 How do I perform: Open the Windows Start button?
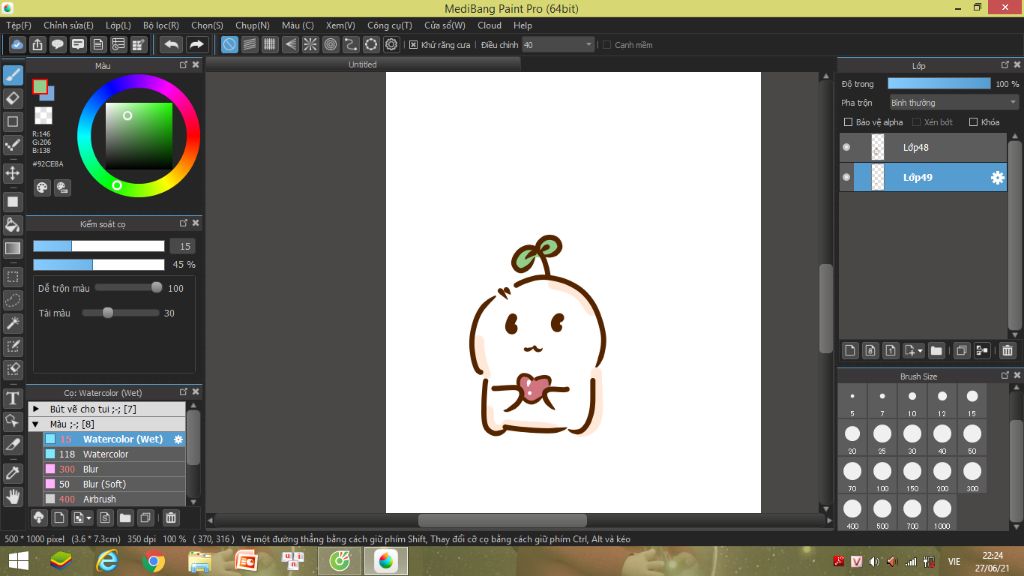(x=18, y=562)
